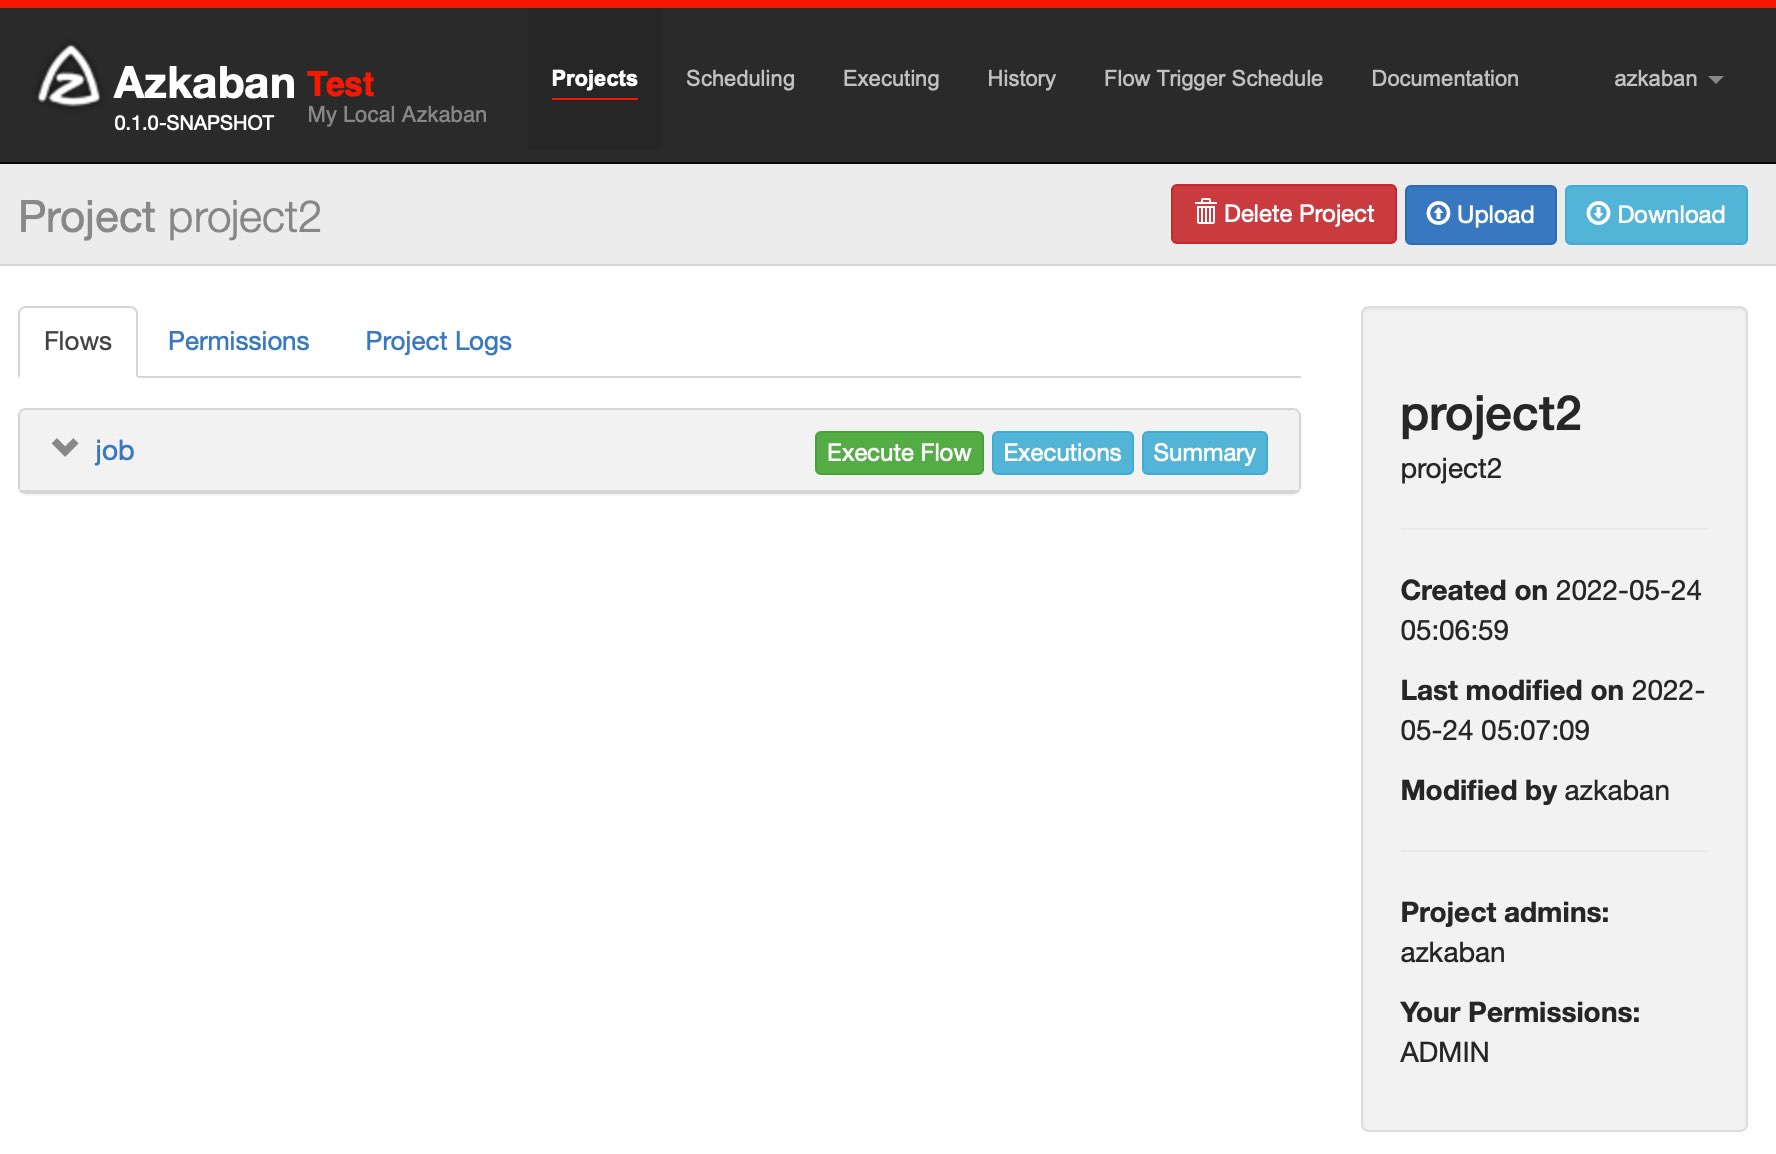The height and width of the screenshot is (1154, 1776).
Task: Open the Executing page
Action: (x=891, y=78)
